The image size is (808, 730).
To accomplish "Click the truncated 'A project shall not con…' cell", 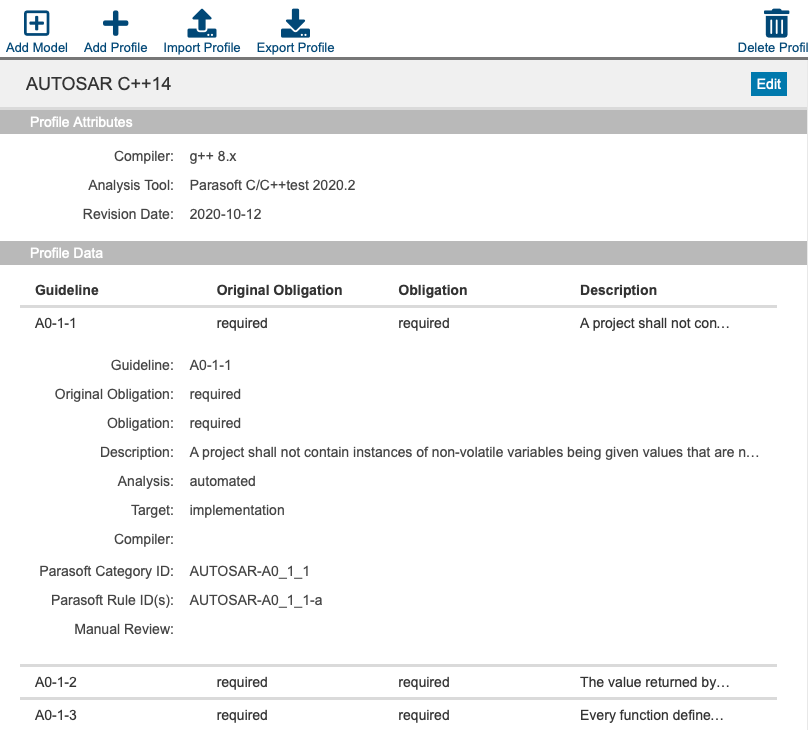I will [654, 323].
